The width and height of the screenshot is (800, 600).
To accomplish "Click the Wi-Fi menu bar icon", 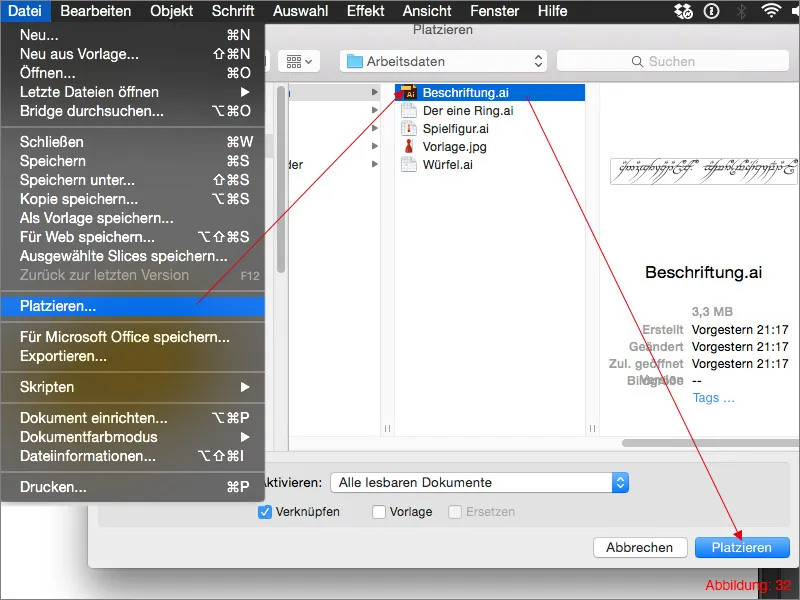I will (x=770, y=10).
